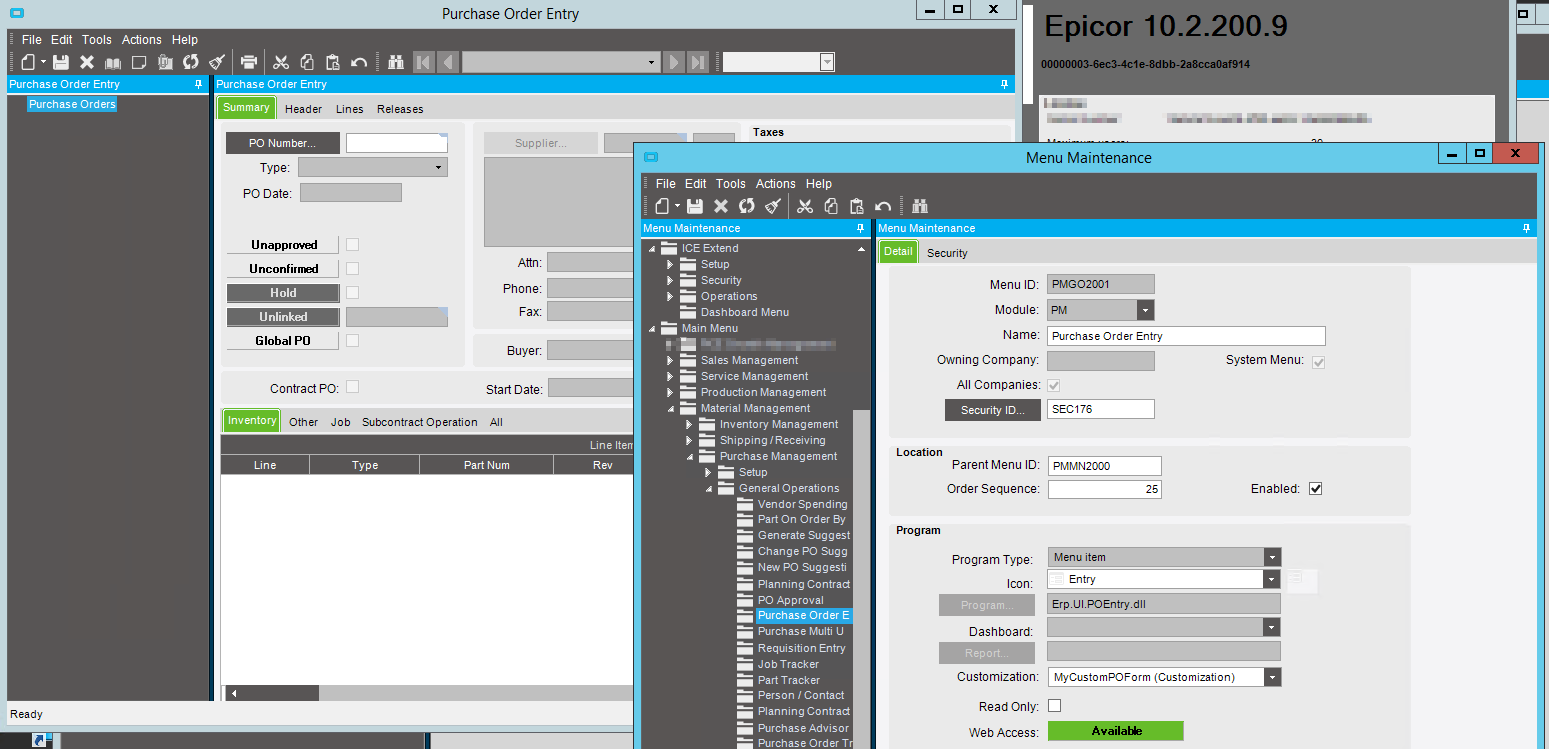Click the Copy icon in Purchase Order Entry toolbar
The height and width of the screenshot is (749, 1549).
[307, 62]
